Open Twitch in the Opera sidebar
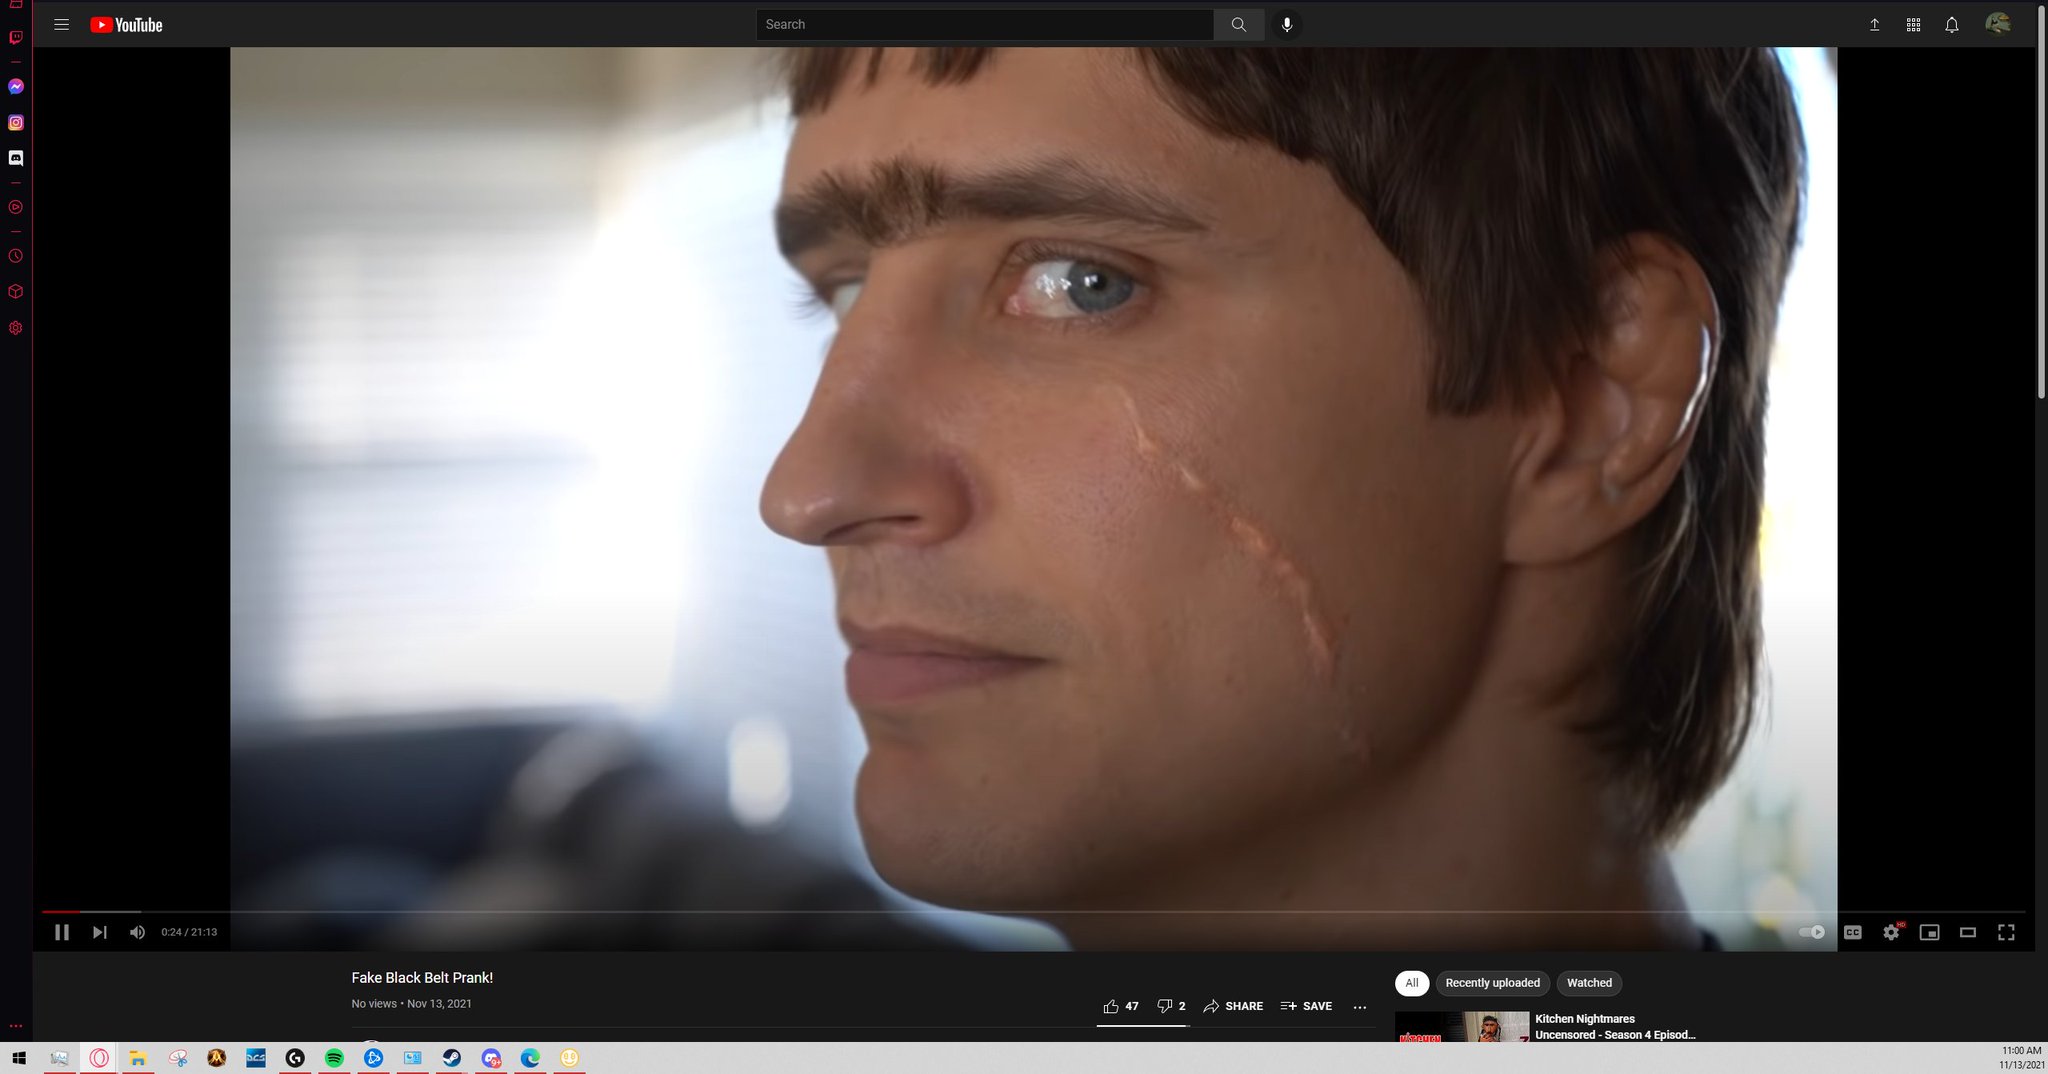Screen dimensions: 2048x1074 16,38
